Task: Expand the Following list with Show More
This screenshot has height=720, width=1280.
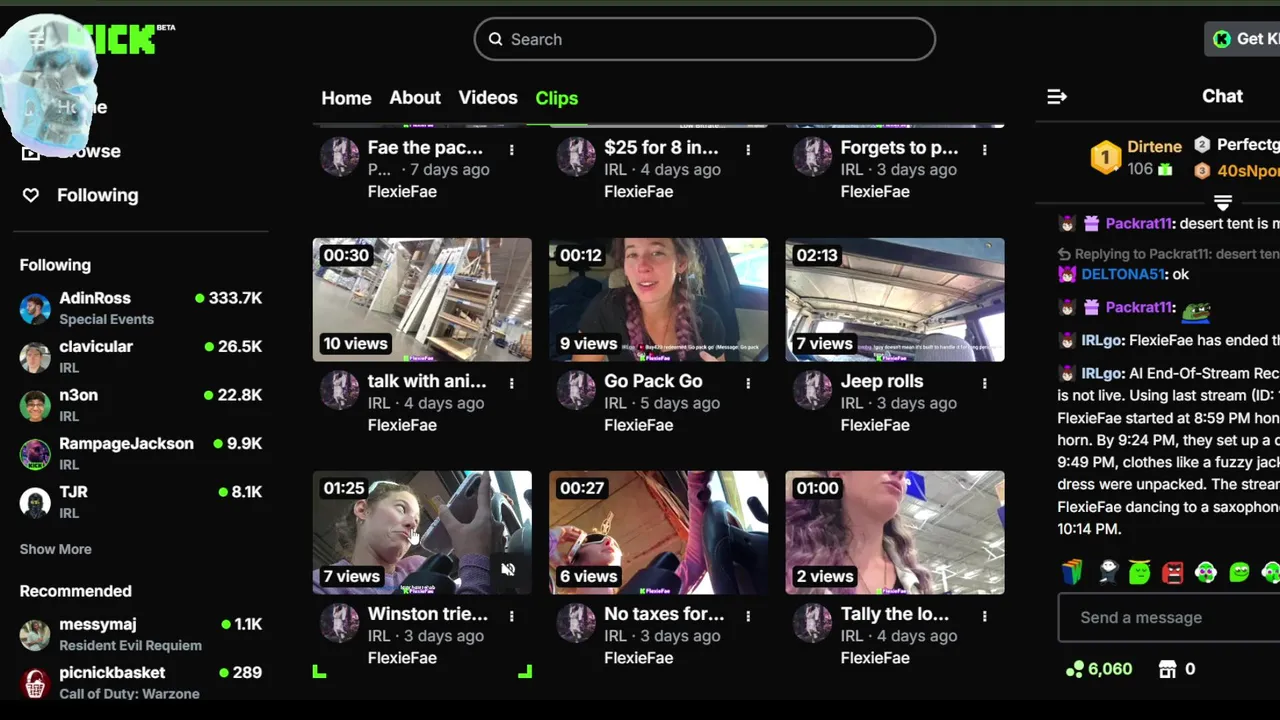Action: coord(55,549)
